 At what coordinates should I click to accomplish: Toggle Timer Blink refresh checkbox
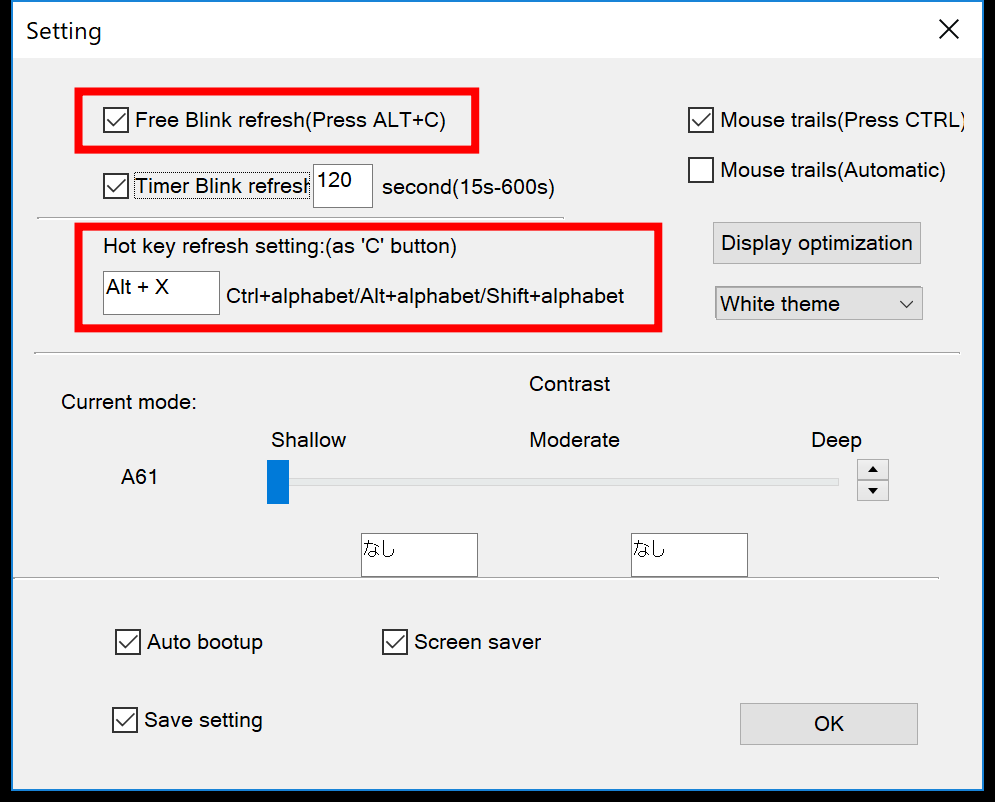(x=116, y=186)
